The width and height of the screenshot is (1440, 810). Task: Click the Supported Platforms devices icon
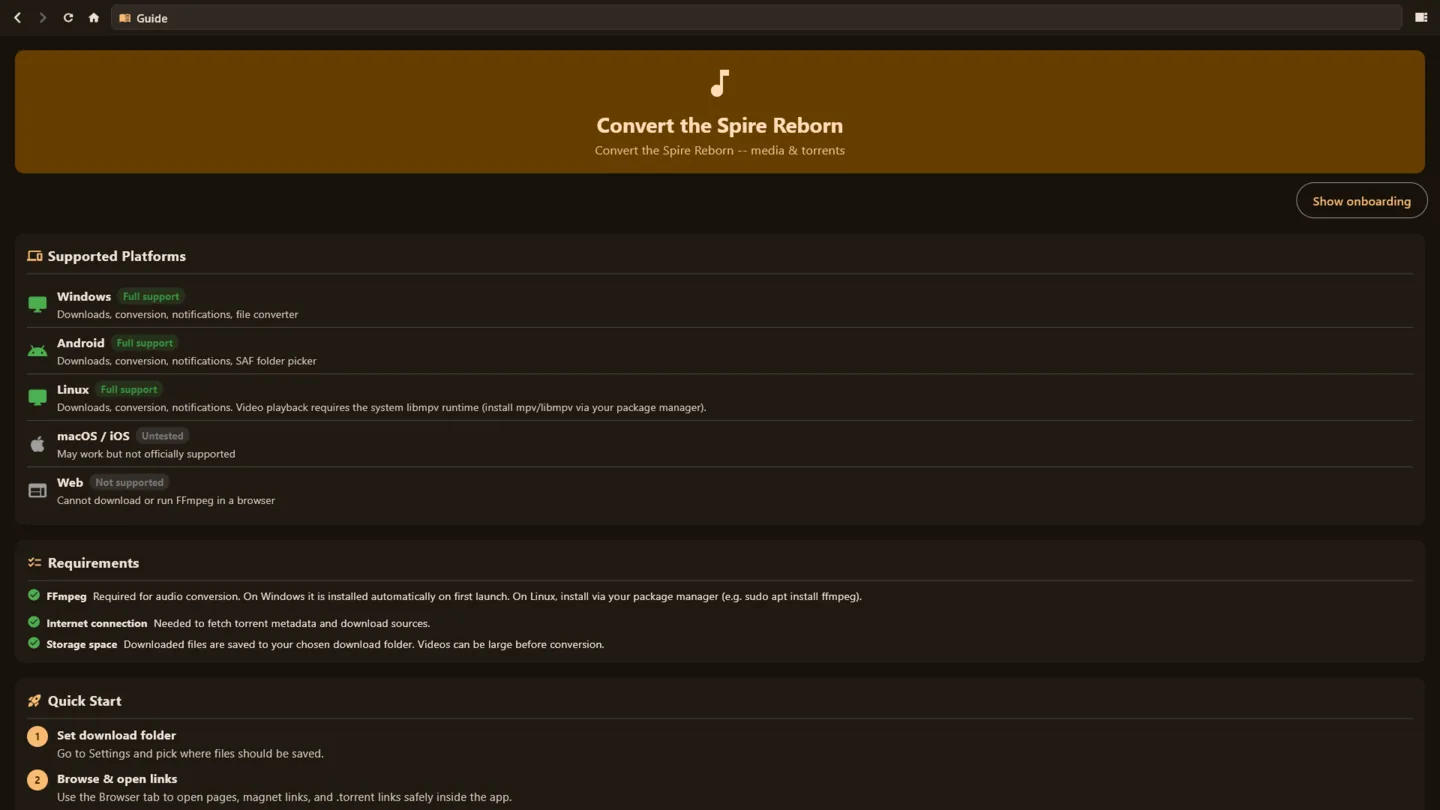[x=35, y=256]
